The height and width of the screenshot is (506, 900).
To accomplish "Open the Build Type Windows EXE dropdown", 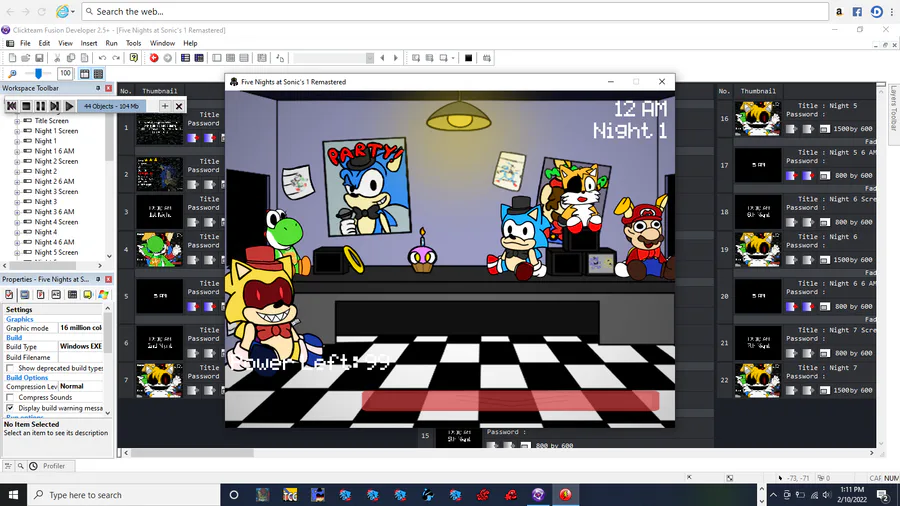I will point(81,346).
